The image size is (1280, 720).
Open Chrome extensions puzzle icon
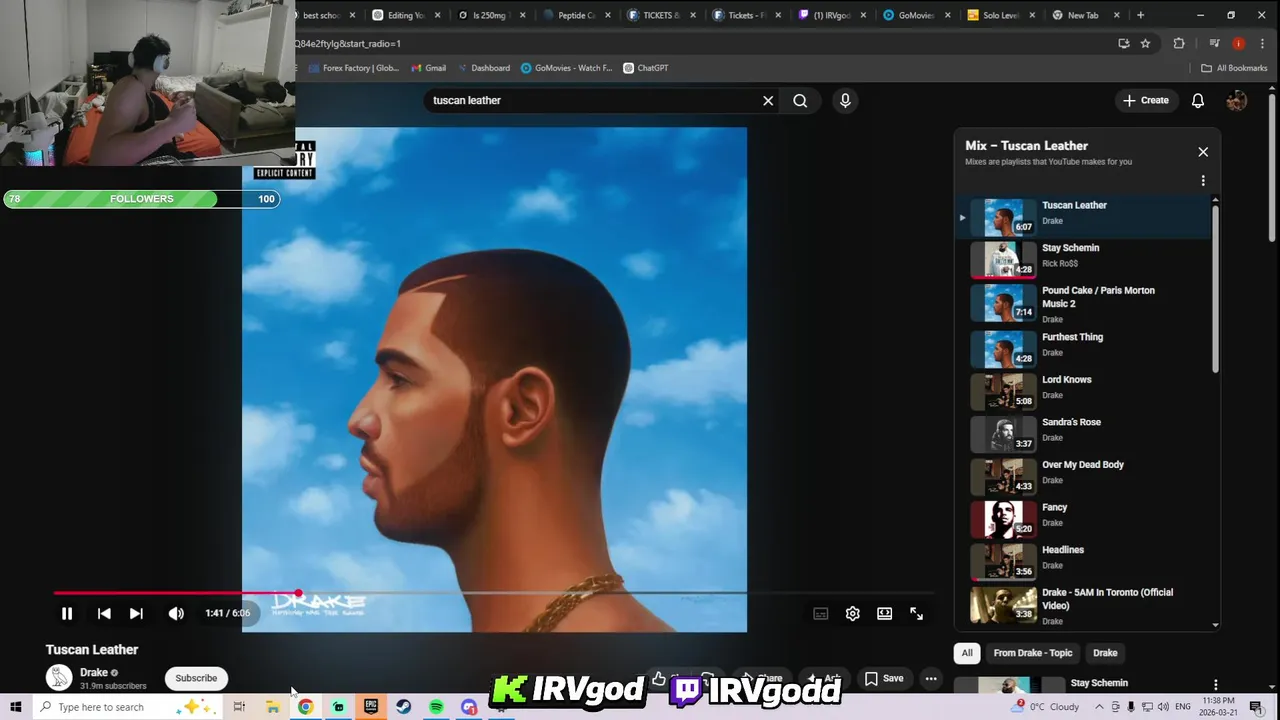pos(1179,43)
